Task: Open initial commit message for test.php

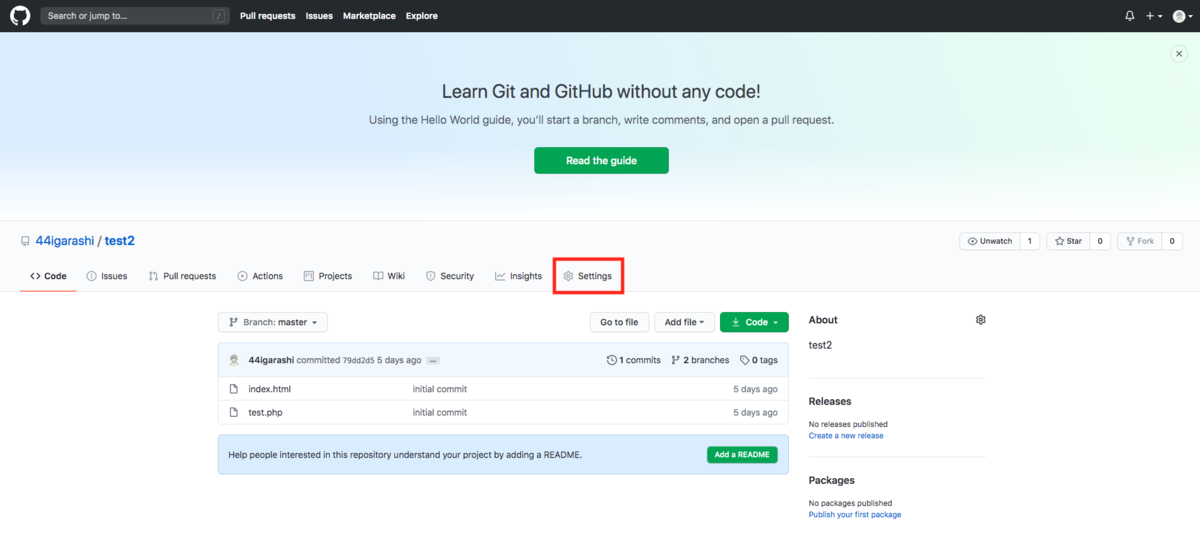Action: pos(440,412)
